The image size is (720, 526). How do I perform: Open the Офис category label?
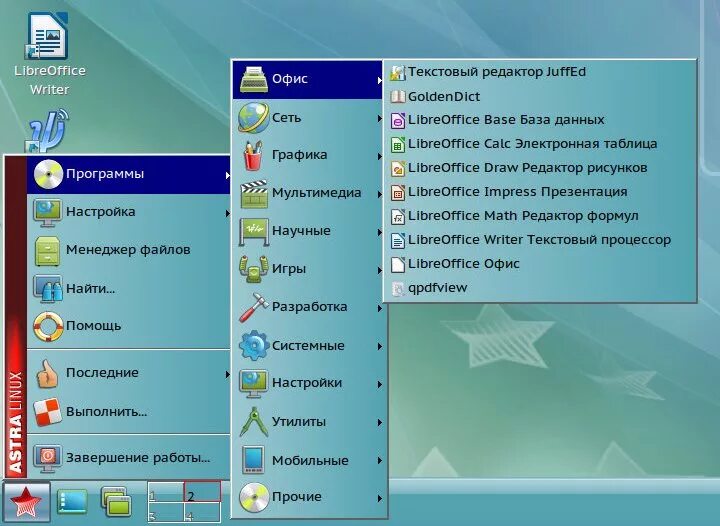coord(290,78)
